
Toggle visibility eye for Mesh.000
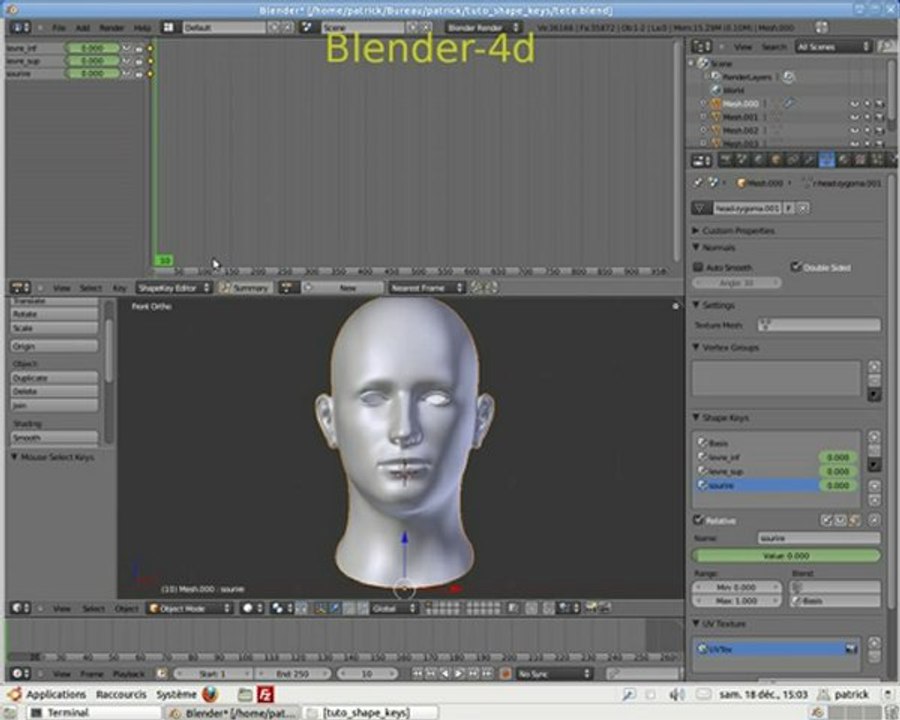click(855, 104)
